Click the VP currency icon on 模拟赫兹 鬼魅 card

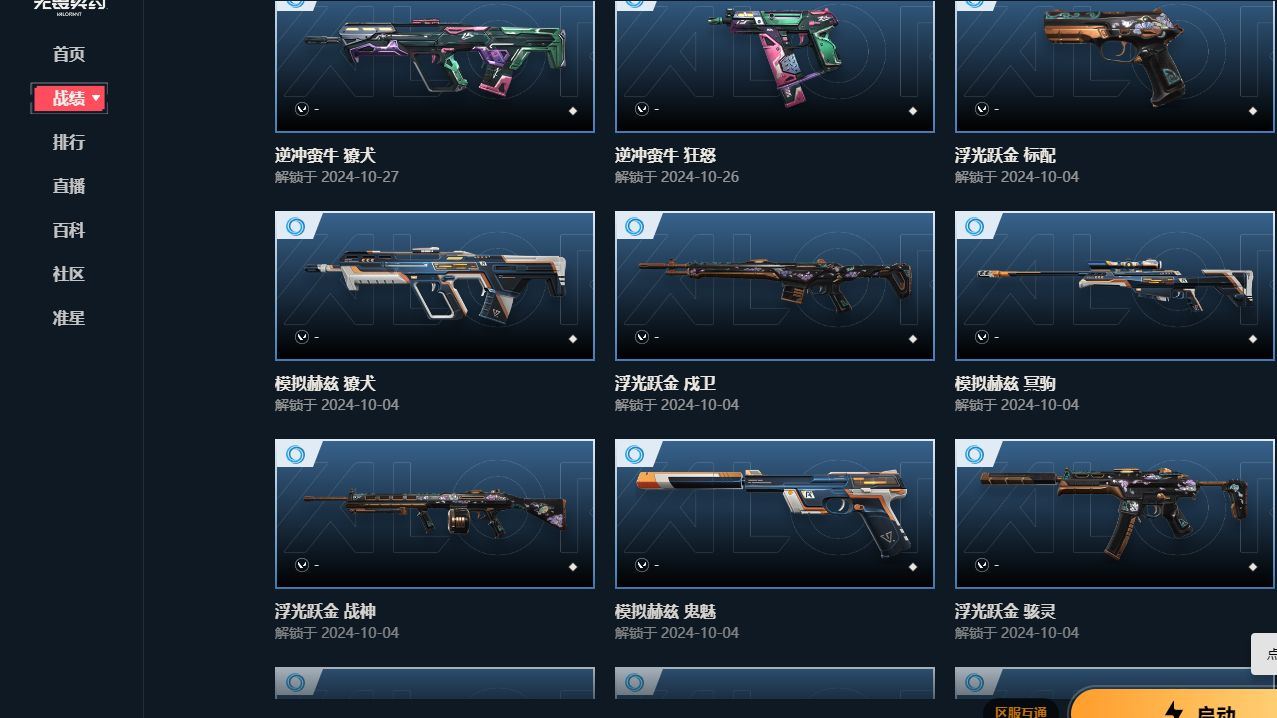(x=642, y=566)
